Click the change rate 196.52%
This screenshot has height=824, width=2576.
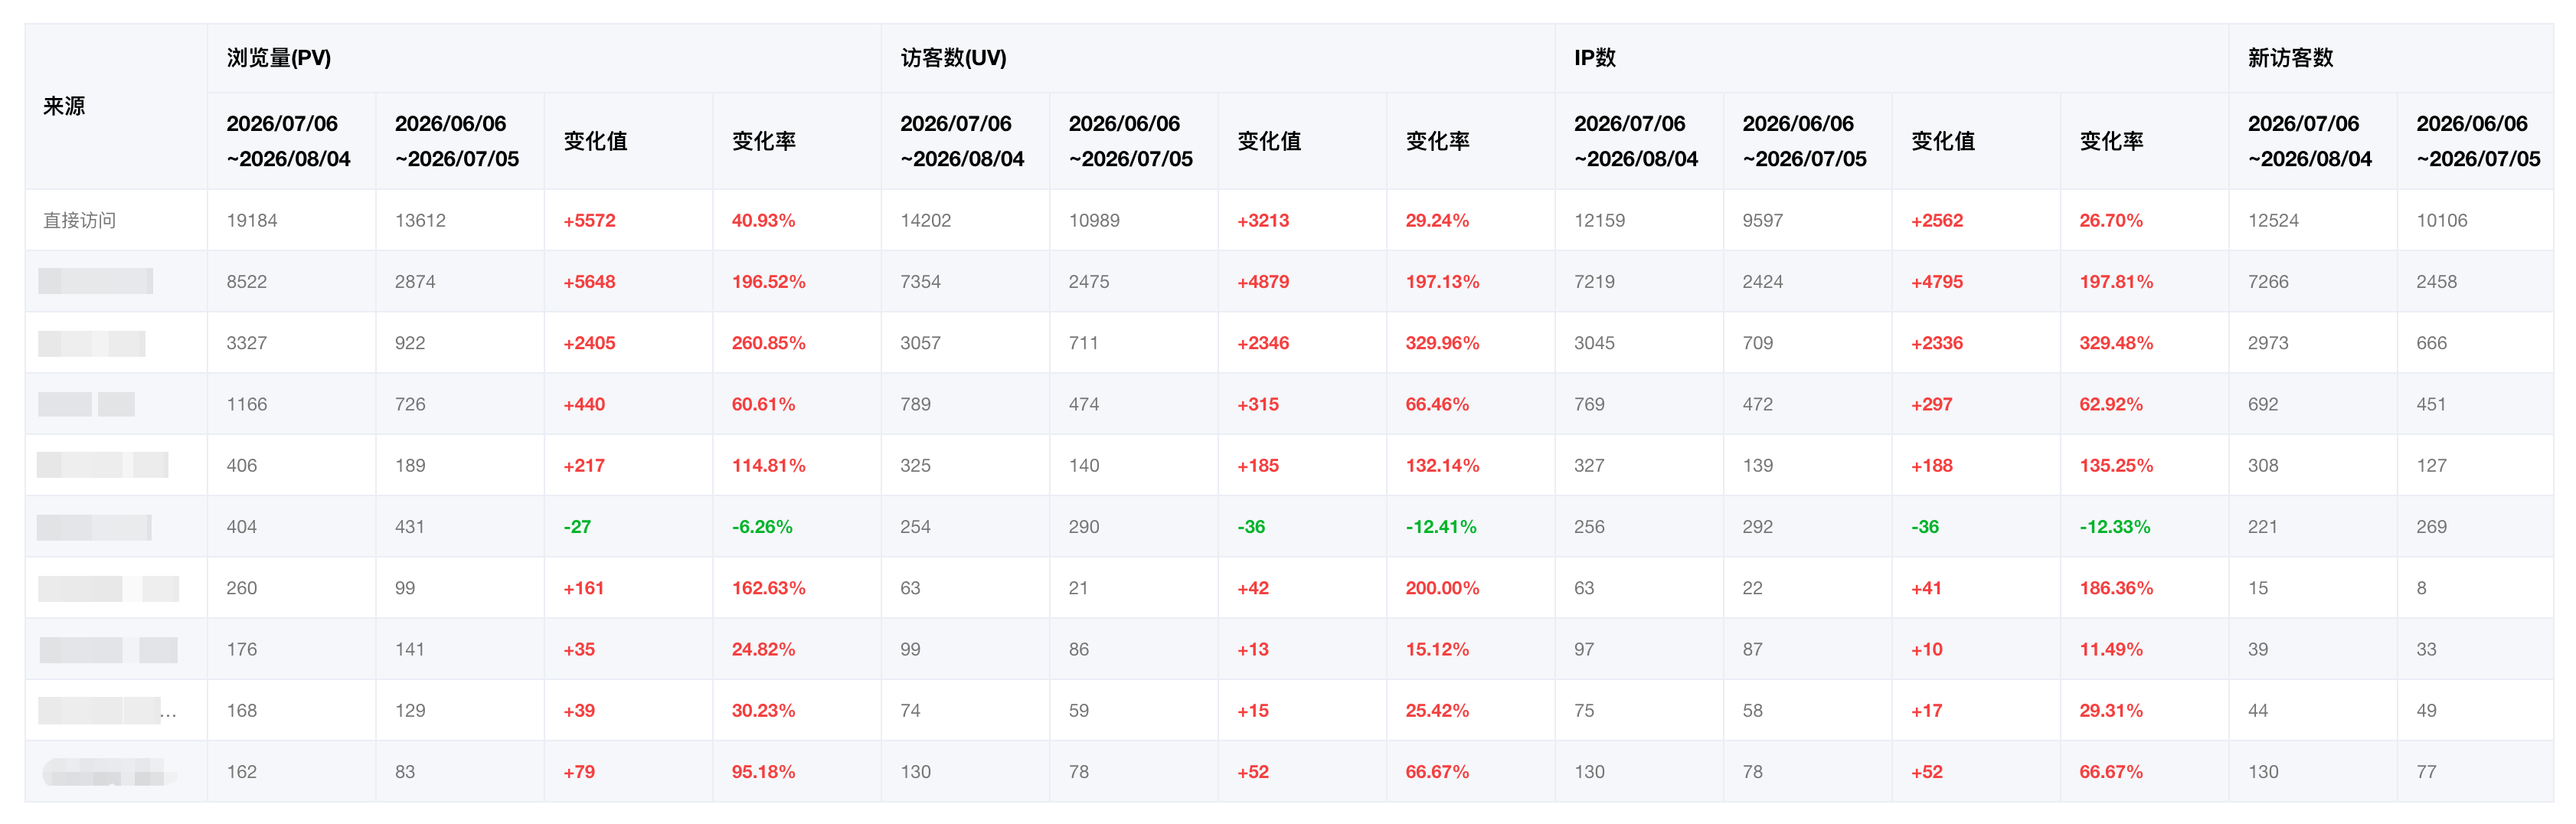pos(769,282)
